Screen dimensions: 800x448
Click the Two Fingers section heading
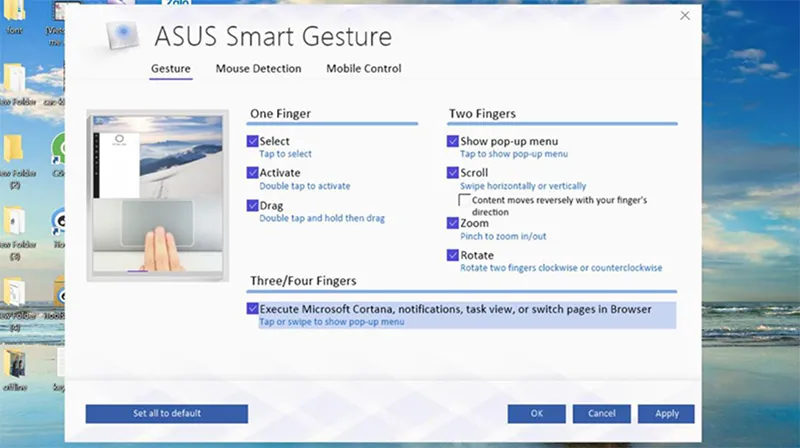point(482,113)
